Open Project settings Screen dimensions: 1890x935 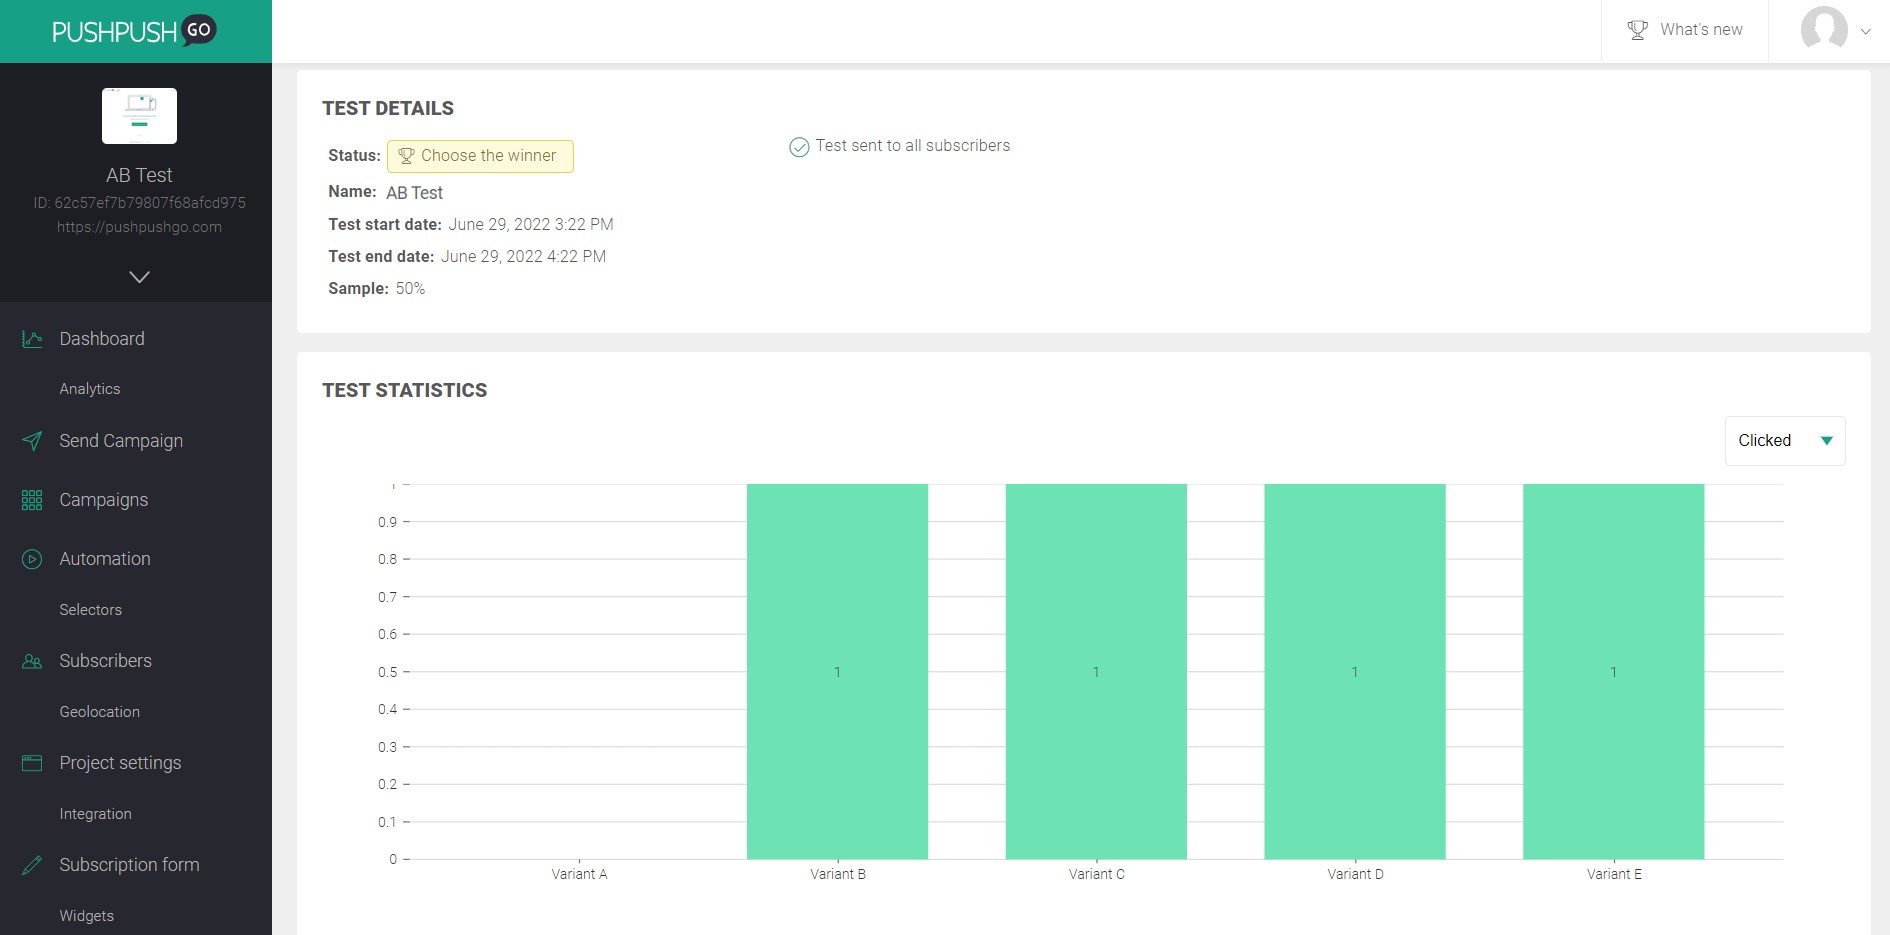tap(121, 763)
